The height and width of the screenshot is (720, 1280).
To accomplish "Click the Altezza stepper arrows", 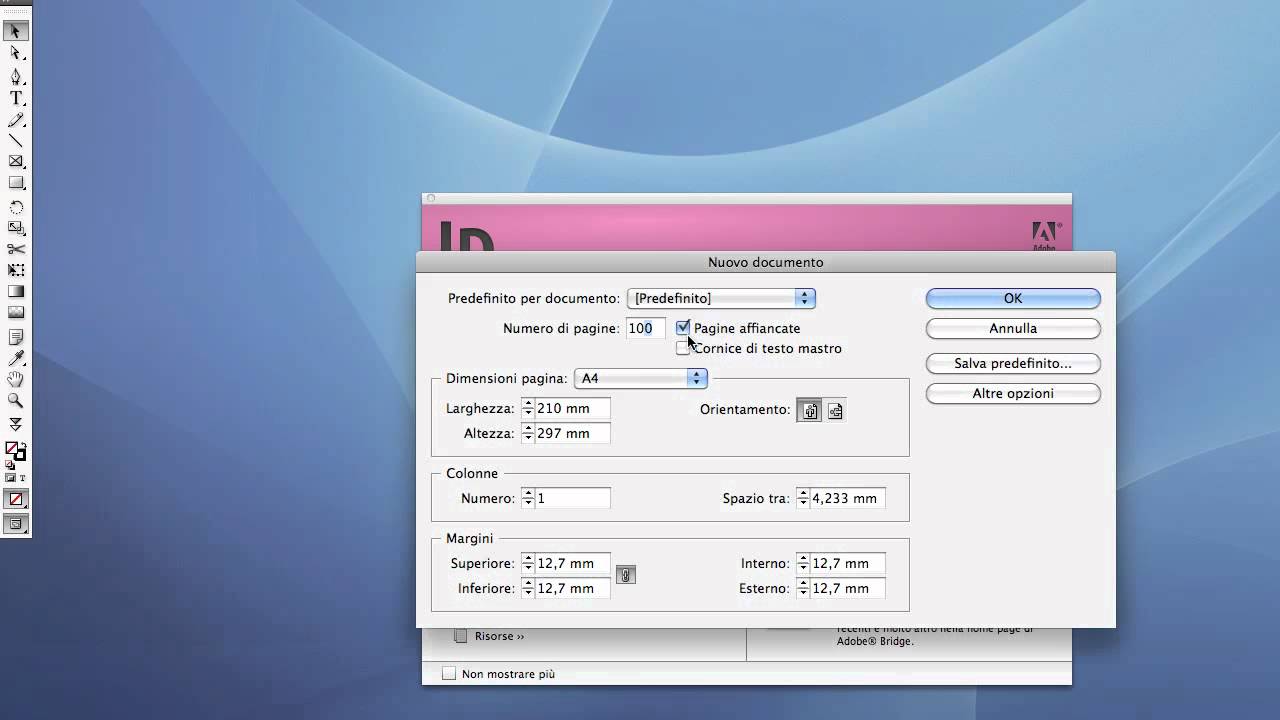I will tap(528, 433).
